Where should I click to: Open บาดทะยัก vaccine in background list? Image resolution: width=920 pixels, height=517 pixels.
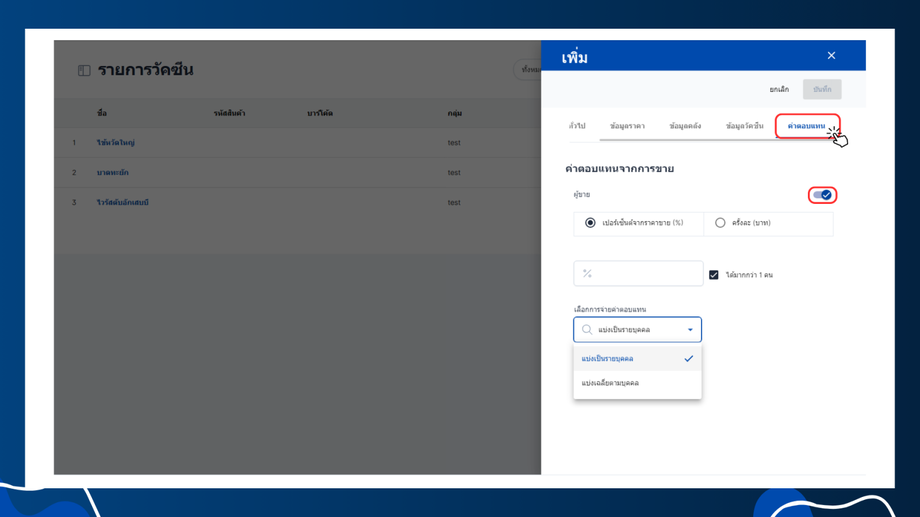coord(113,173)
